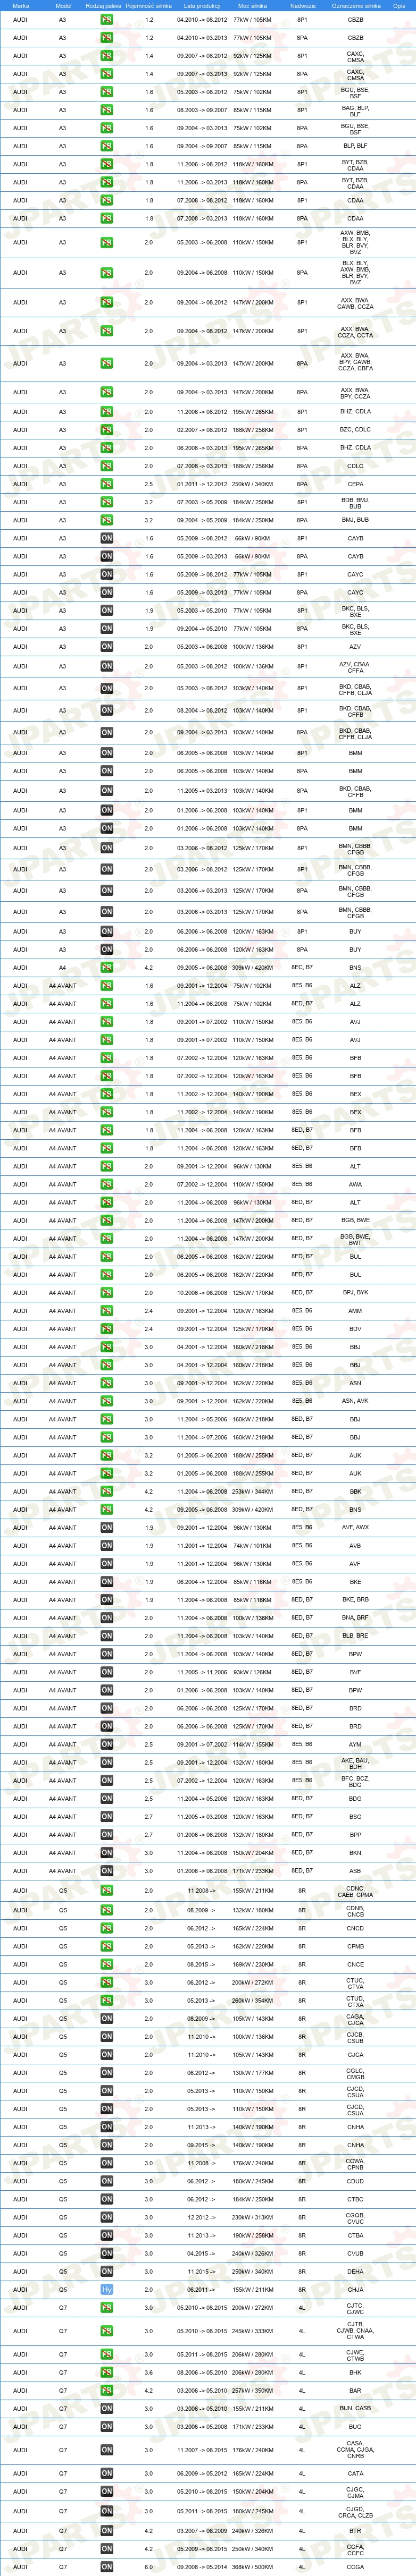Click the diesel ON icon in Q5 CTBC row
The width and height of the screenshot is (416, 2576).
pyautogui.click(x=106, y=2199)
